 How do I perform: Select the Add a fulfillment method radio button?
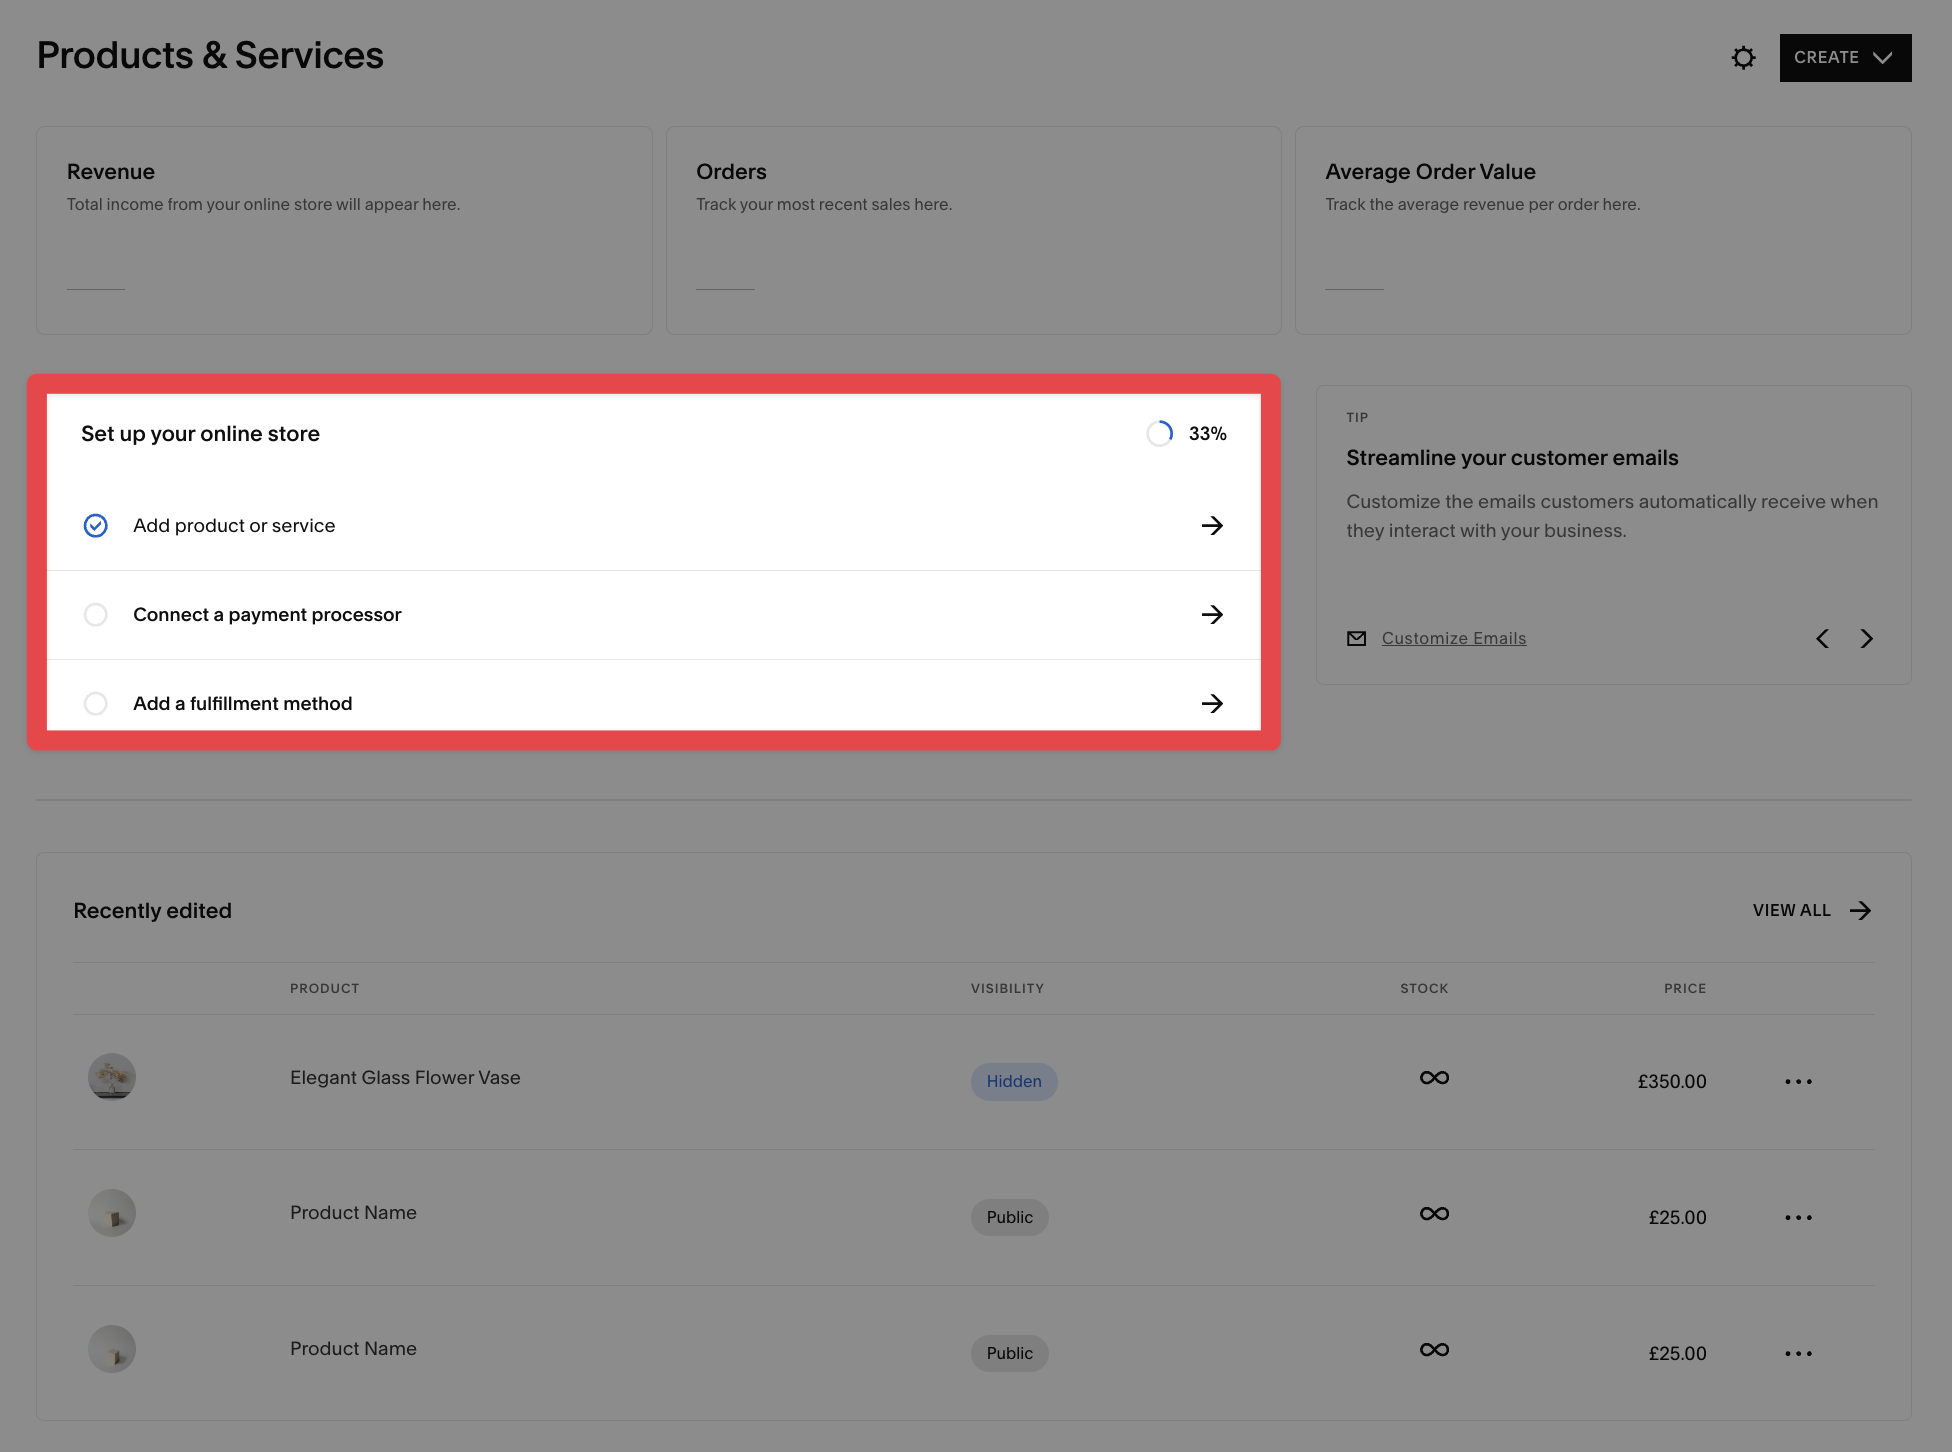95,703
